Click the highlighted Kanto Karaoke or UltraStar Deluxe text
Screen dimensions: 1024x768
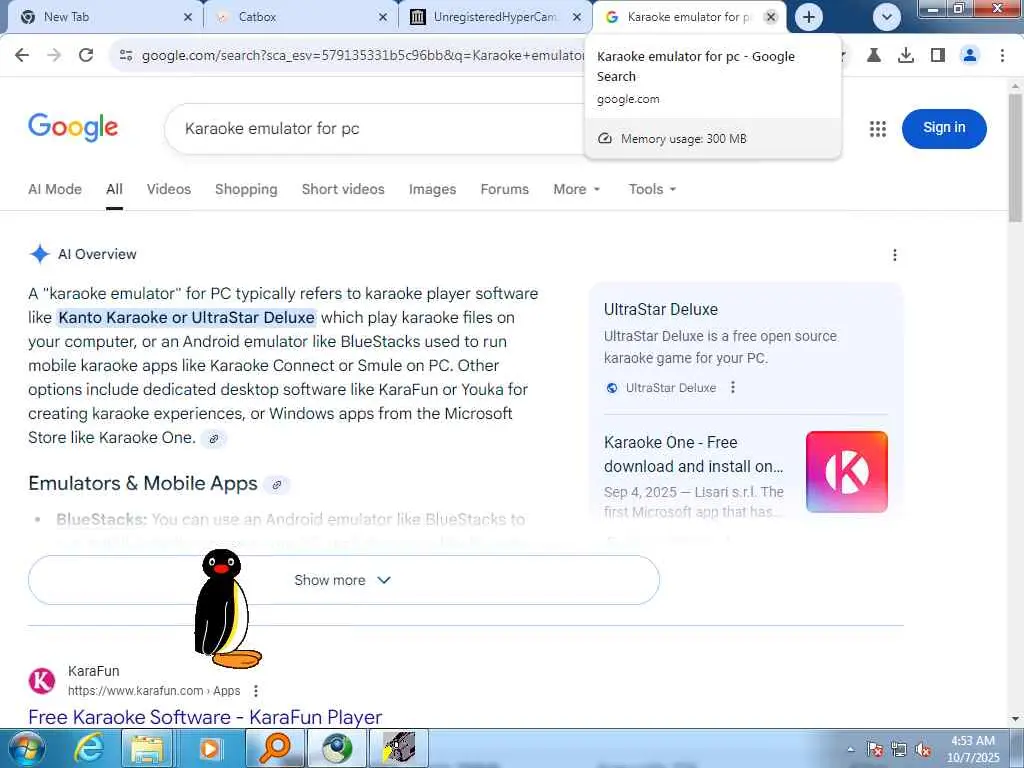(x=187, y=317)
